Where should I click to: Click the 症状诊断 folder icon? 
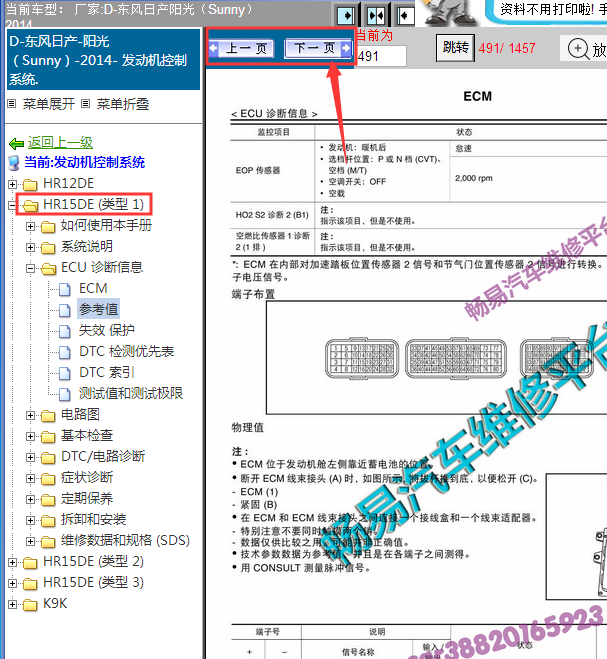[48, 479]
